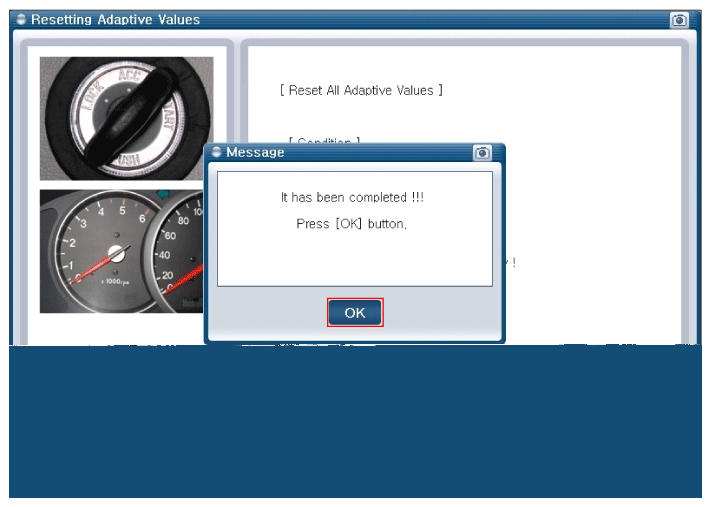This screenshot has height=507, width=711.
Task: Click the Message dialog camera capture icon
Action: [x=482, y=153]
